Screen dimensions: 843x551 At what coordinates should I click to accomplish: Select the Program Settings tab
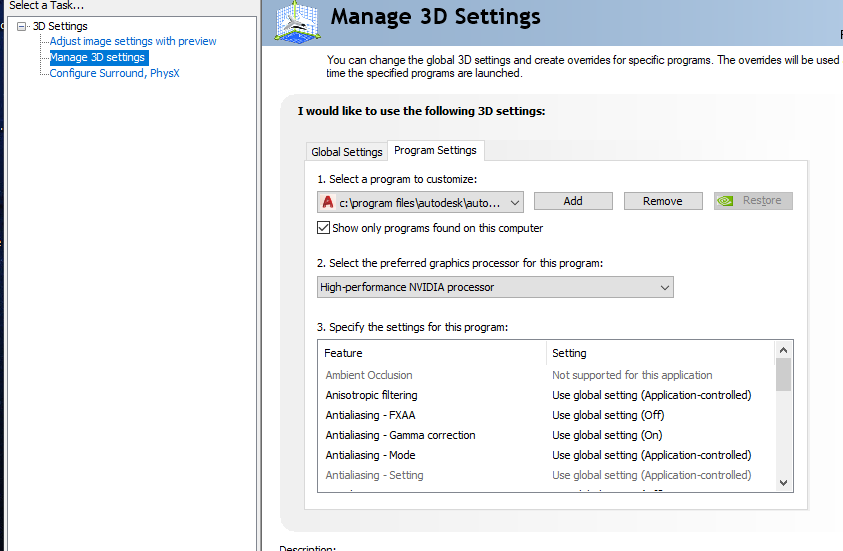click(x=435, y=151)
